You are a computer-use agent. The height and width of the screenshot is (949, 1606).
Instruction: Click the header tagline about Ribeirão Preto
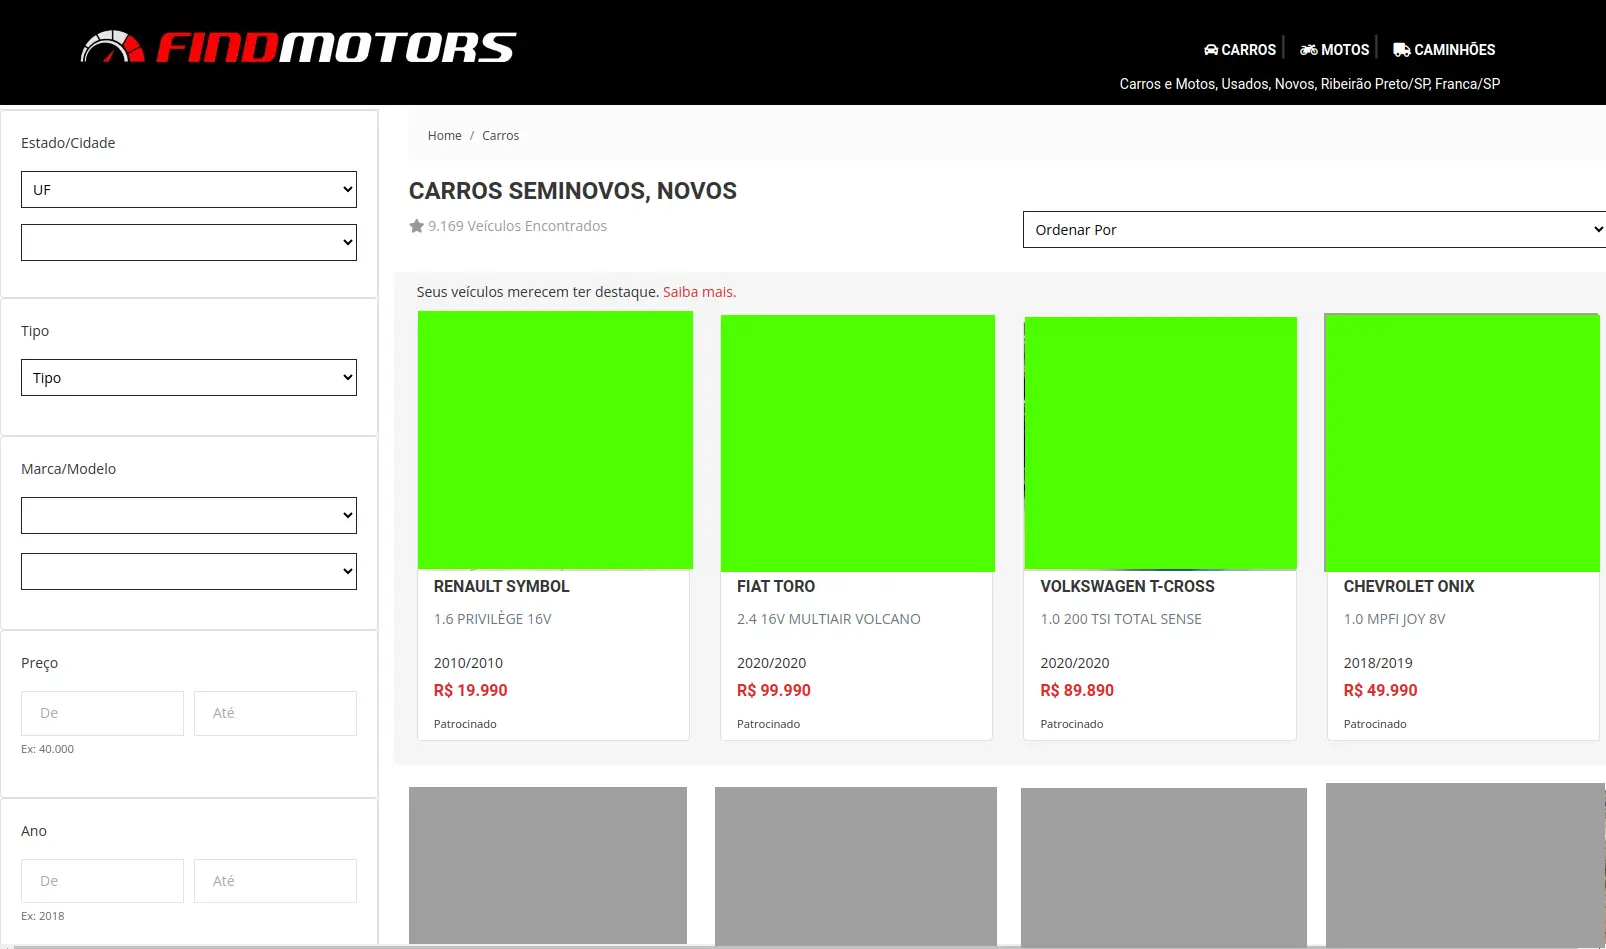(1310, 84)
